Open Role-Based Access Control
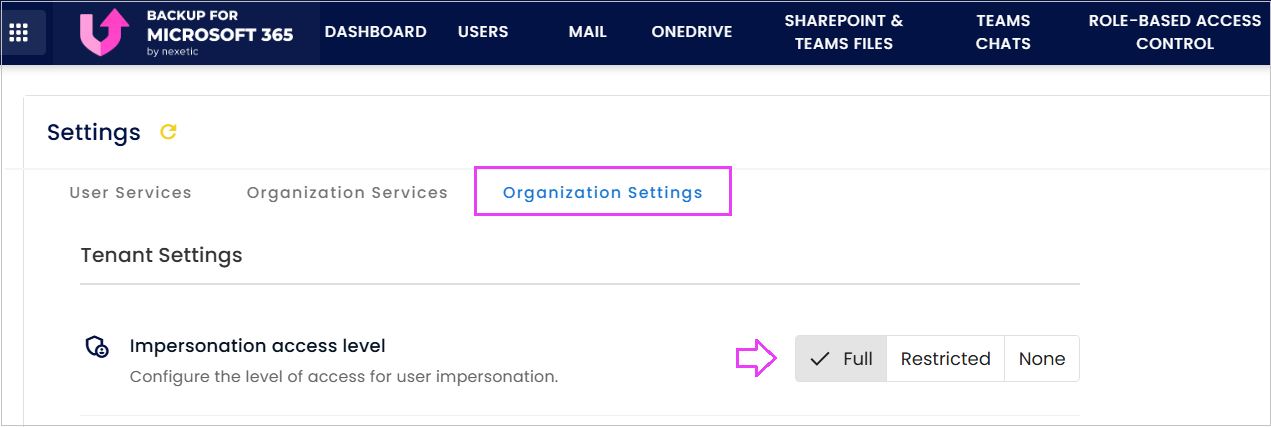This screenshot has width=1271, height=427. (x=1175, y=32)
